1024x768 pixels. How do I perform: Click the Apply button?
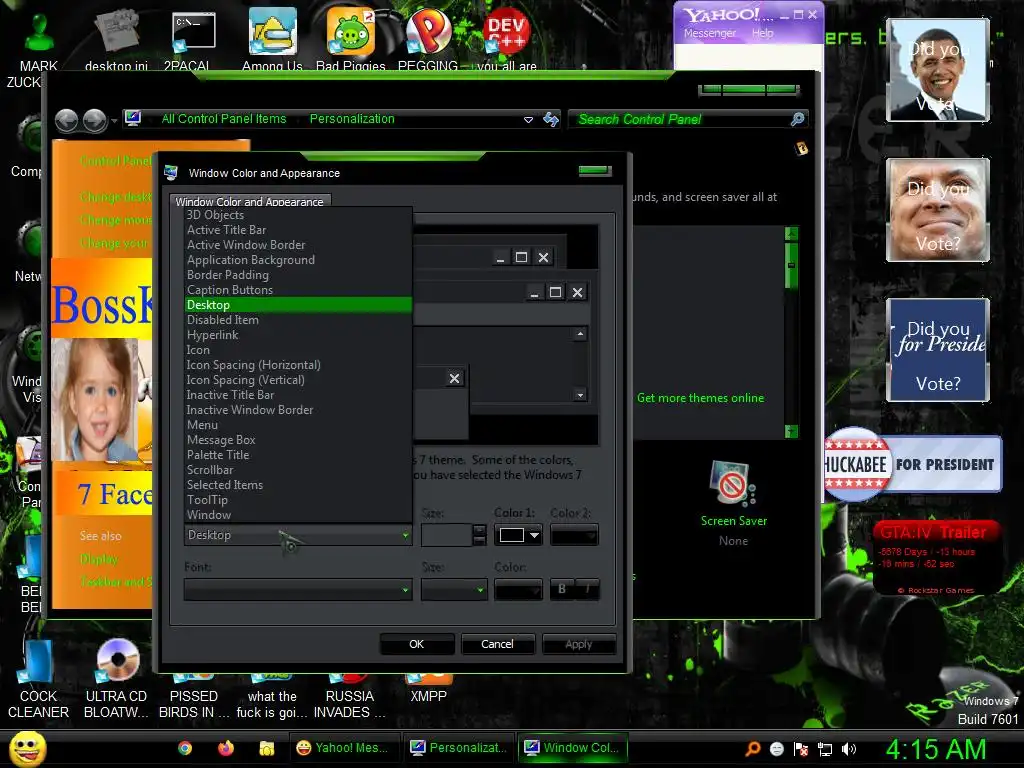pyautogui.click(x=579, y=645)
